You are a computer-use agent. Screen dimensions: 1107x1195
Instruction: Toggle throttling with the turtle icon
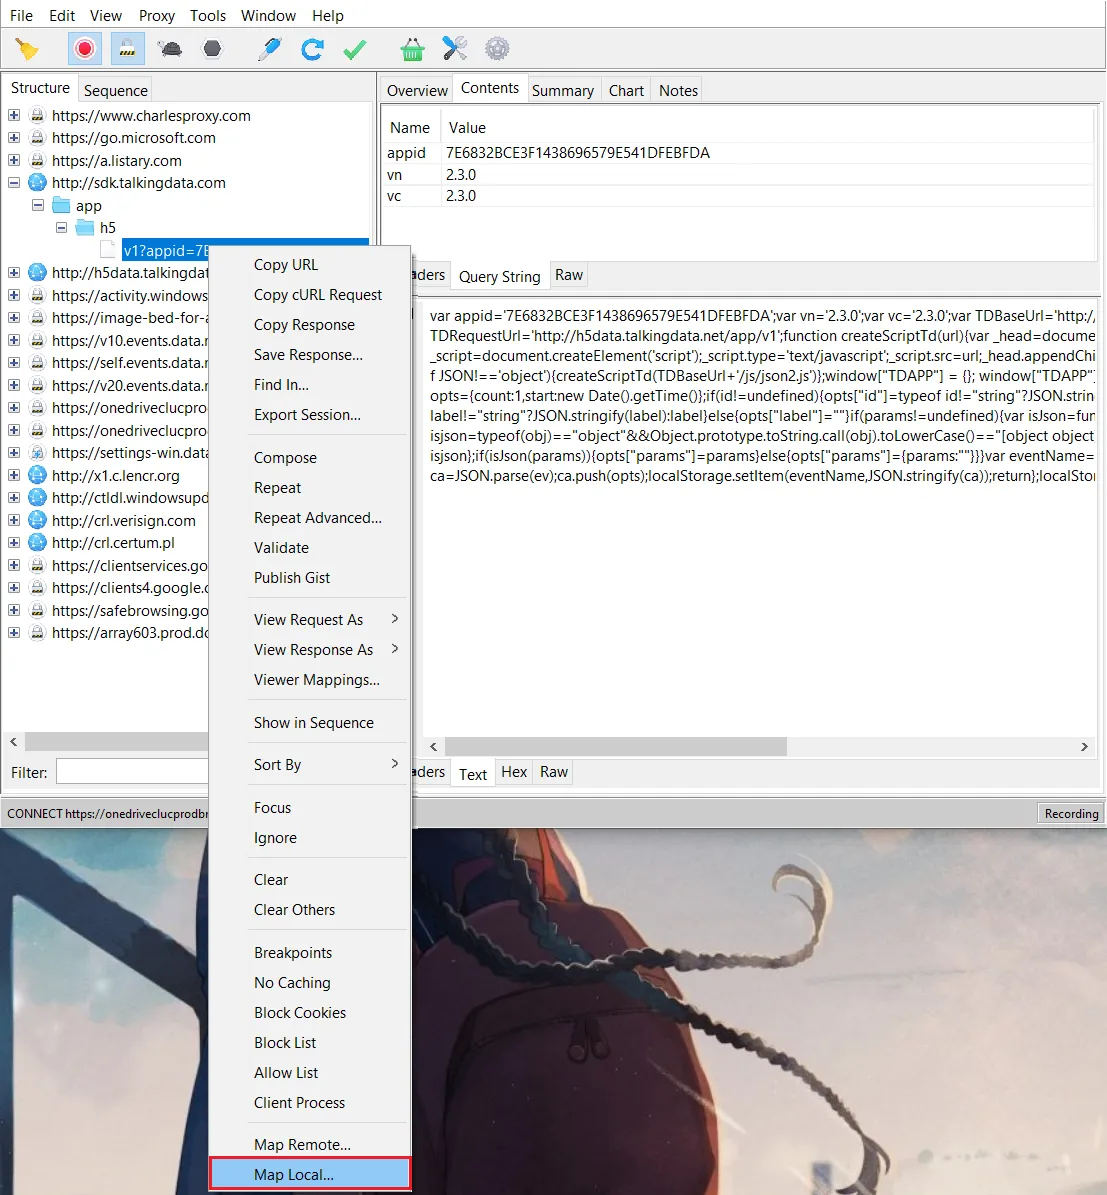170,50
